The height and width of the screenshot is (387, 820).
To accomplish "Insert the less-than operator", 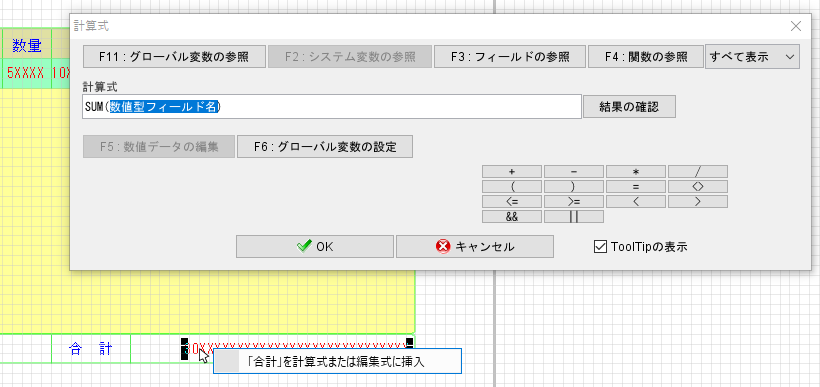I will (635, 202).
